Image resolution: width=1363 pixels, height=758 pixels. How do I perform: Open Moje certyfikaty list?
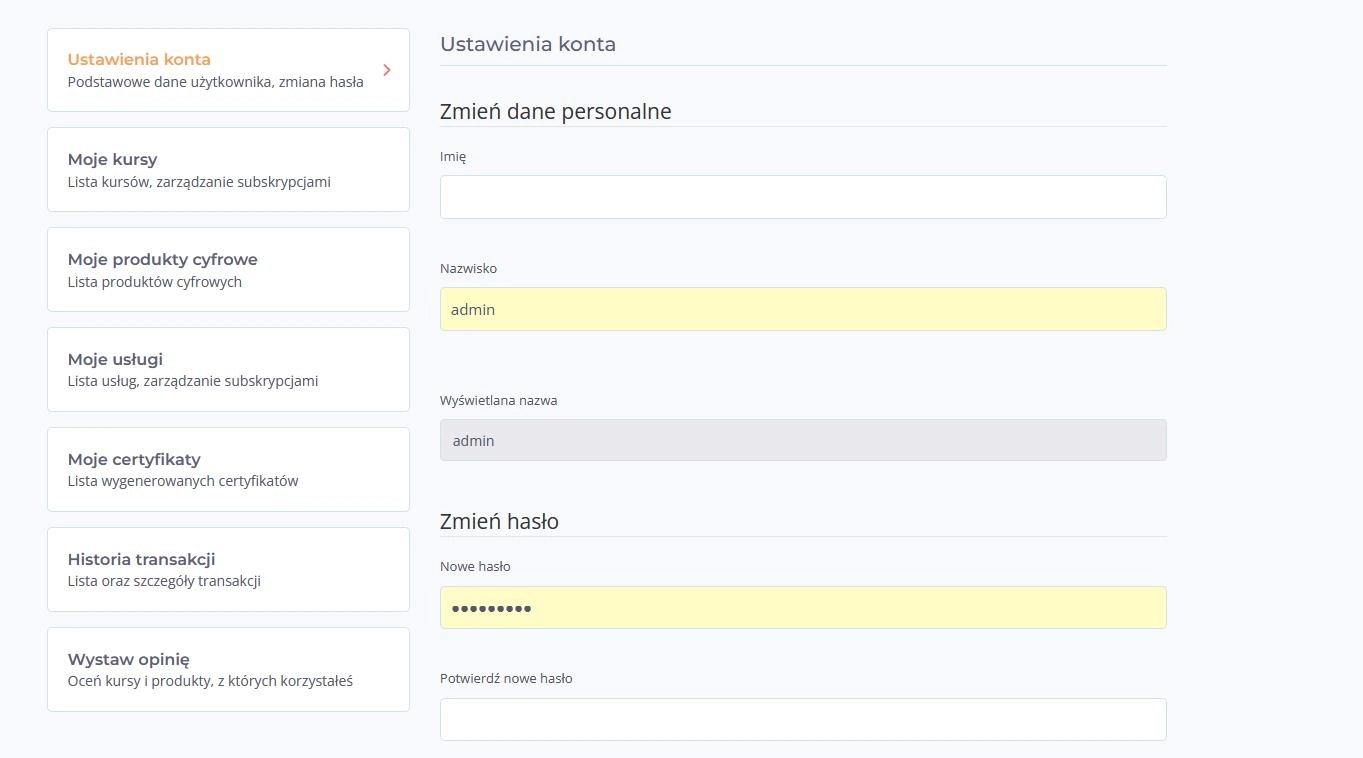[x=228, y=470]
